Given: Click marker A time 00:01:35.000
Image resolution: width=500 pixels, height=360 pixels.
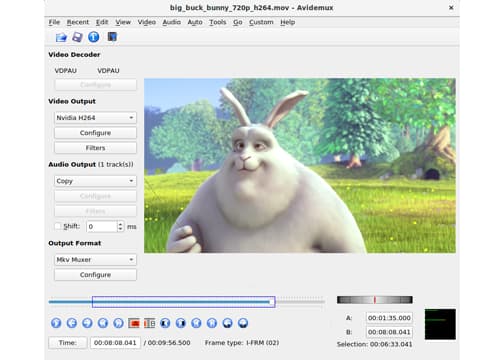Looking at the screenshot, I should point(389,318).
